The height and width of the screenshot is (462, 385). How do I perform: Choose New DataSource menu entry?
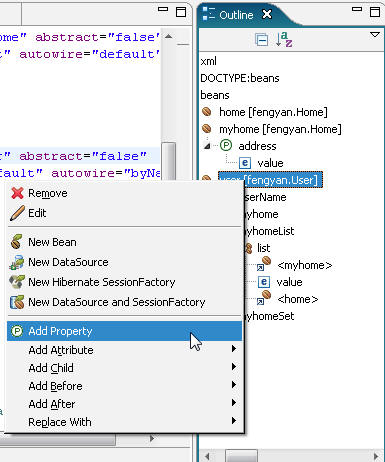[124, 262]
